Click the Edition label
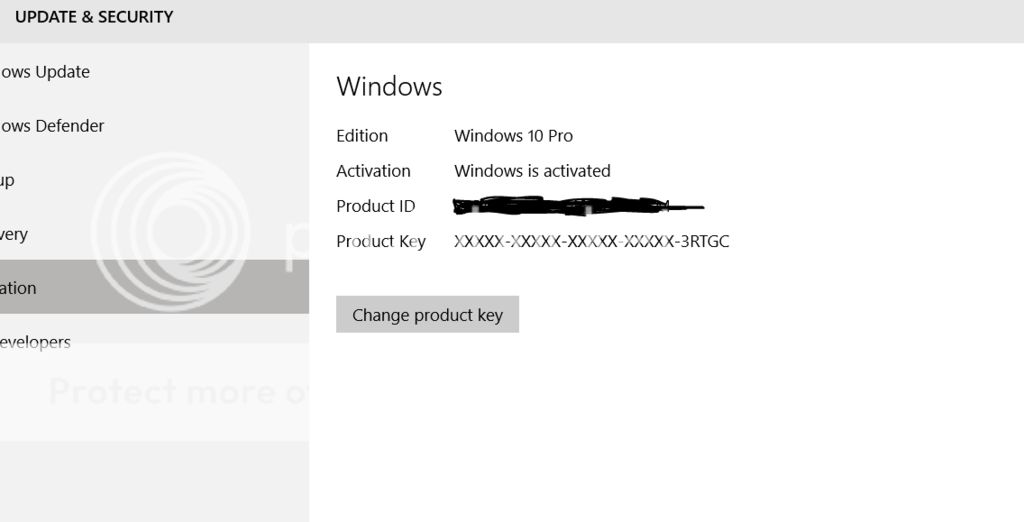The image size is (1024, 522). (x=362, y=136)
